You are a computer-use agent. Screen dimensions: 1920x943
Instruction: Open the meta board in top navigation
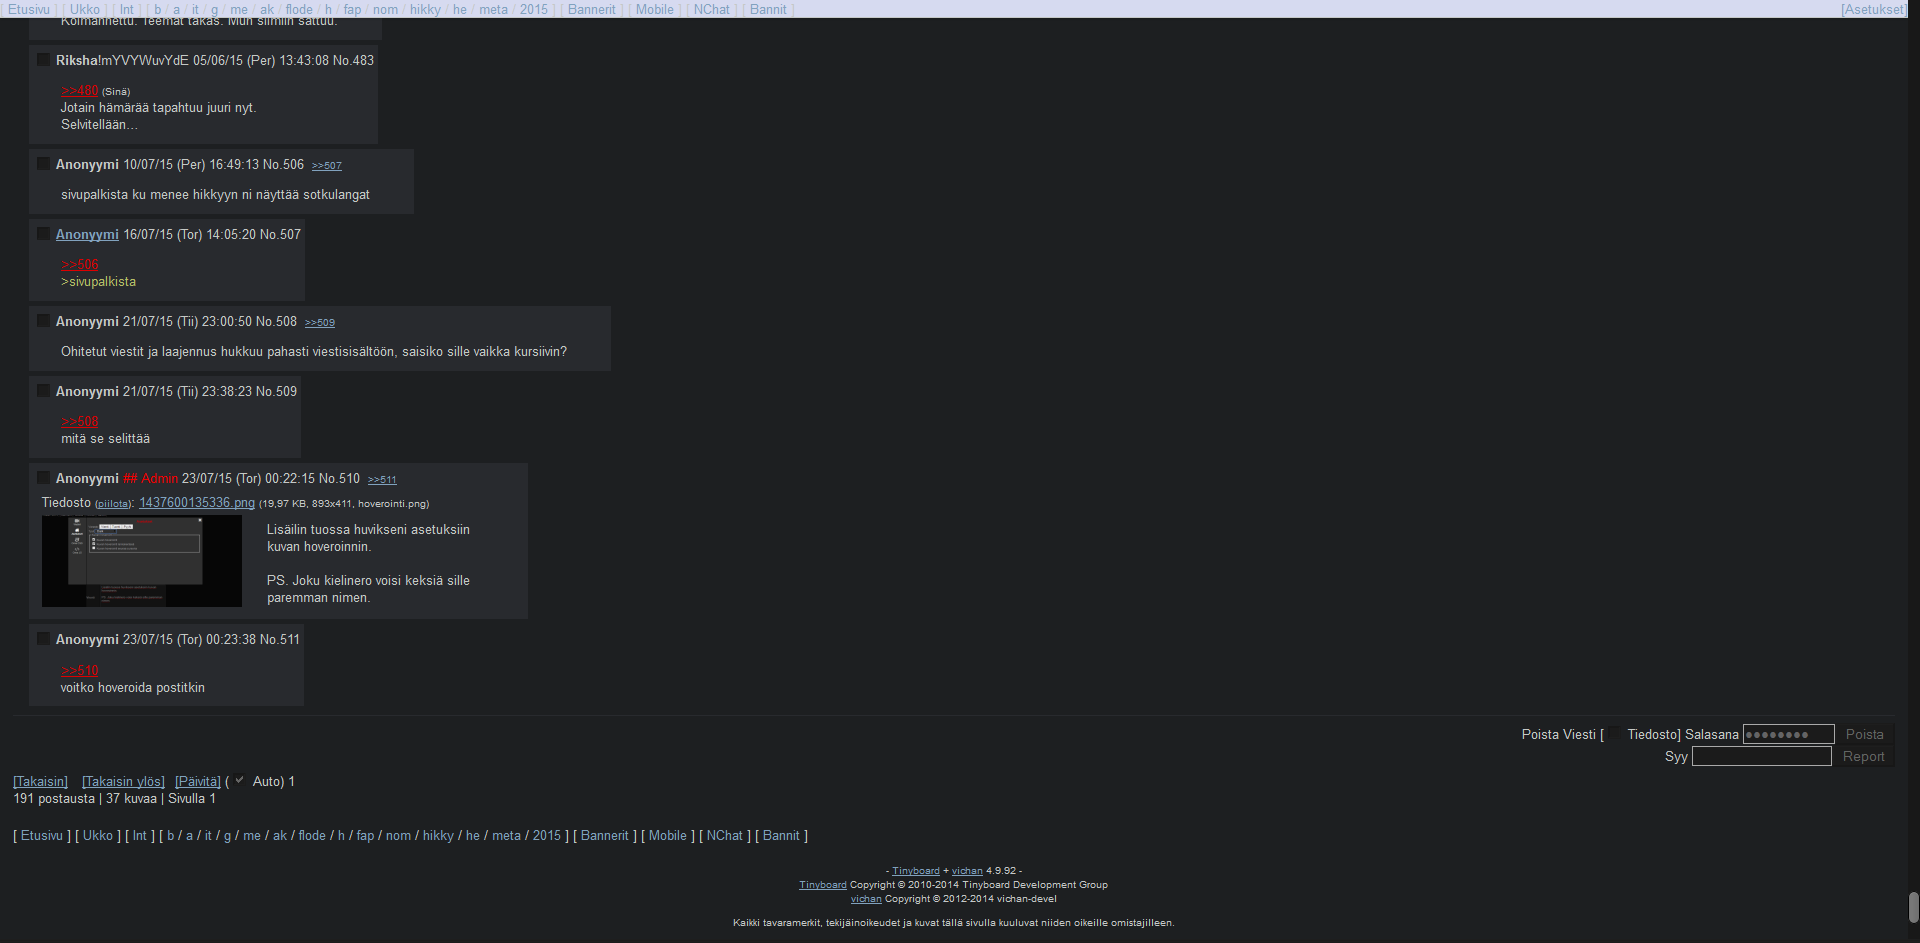(493, 9)
